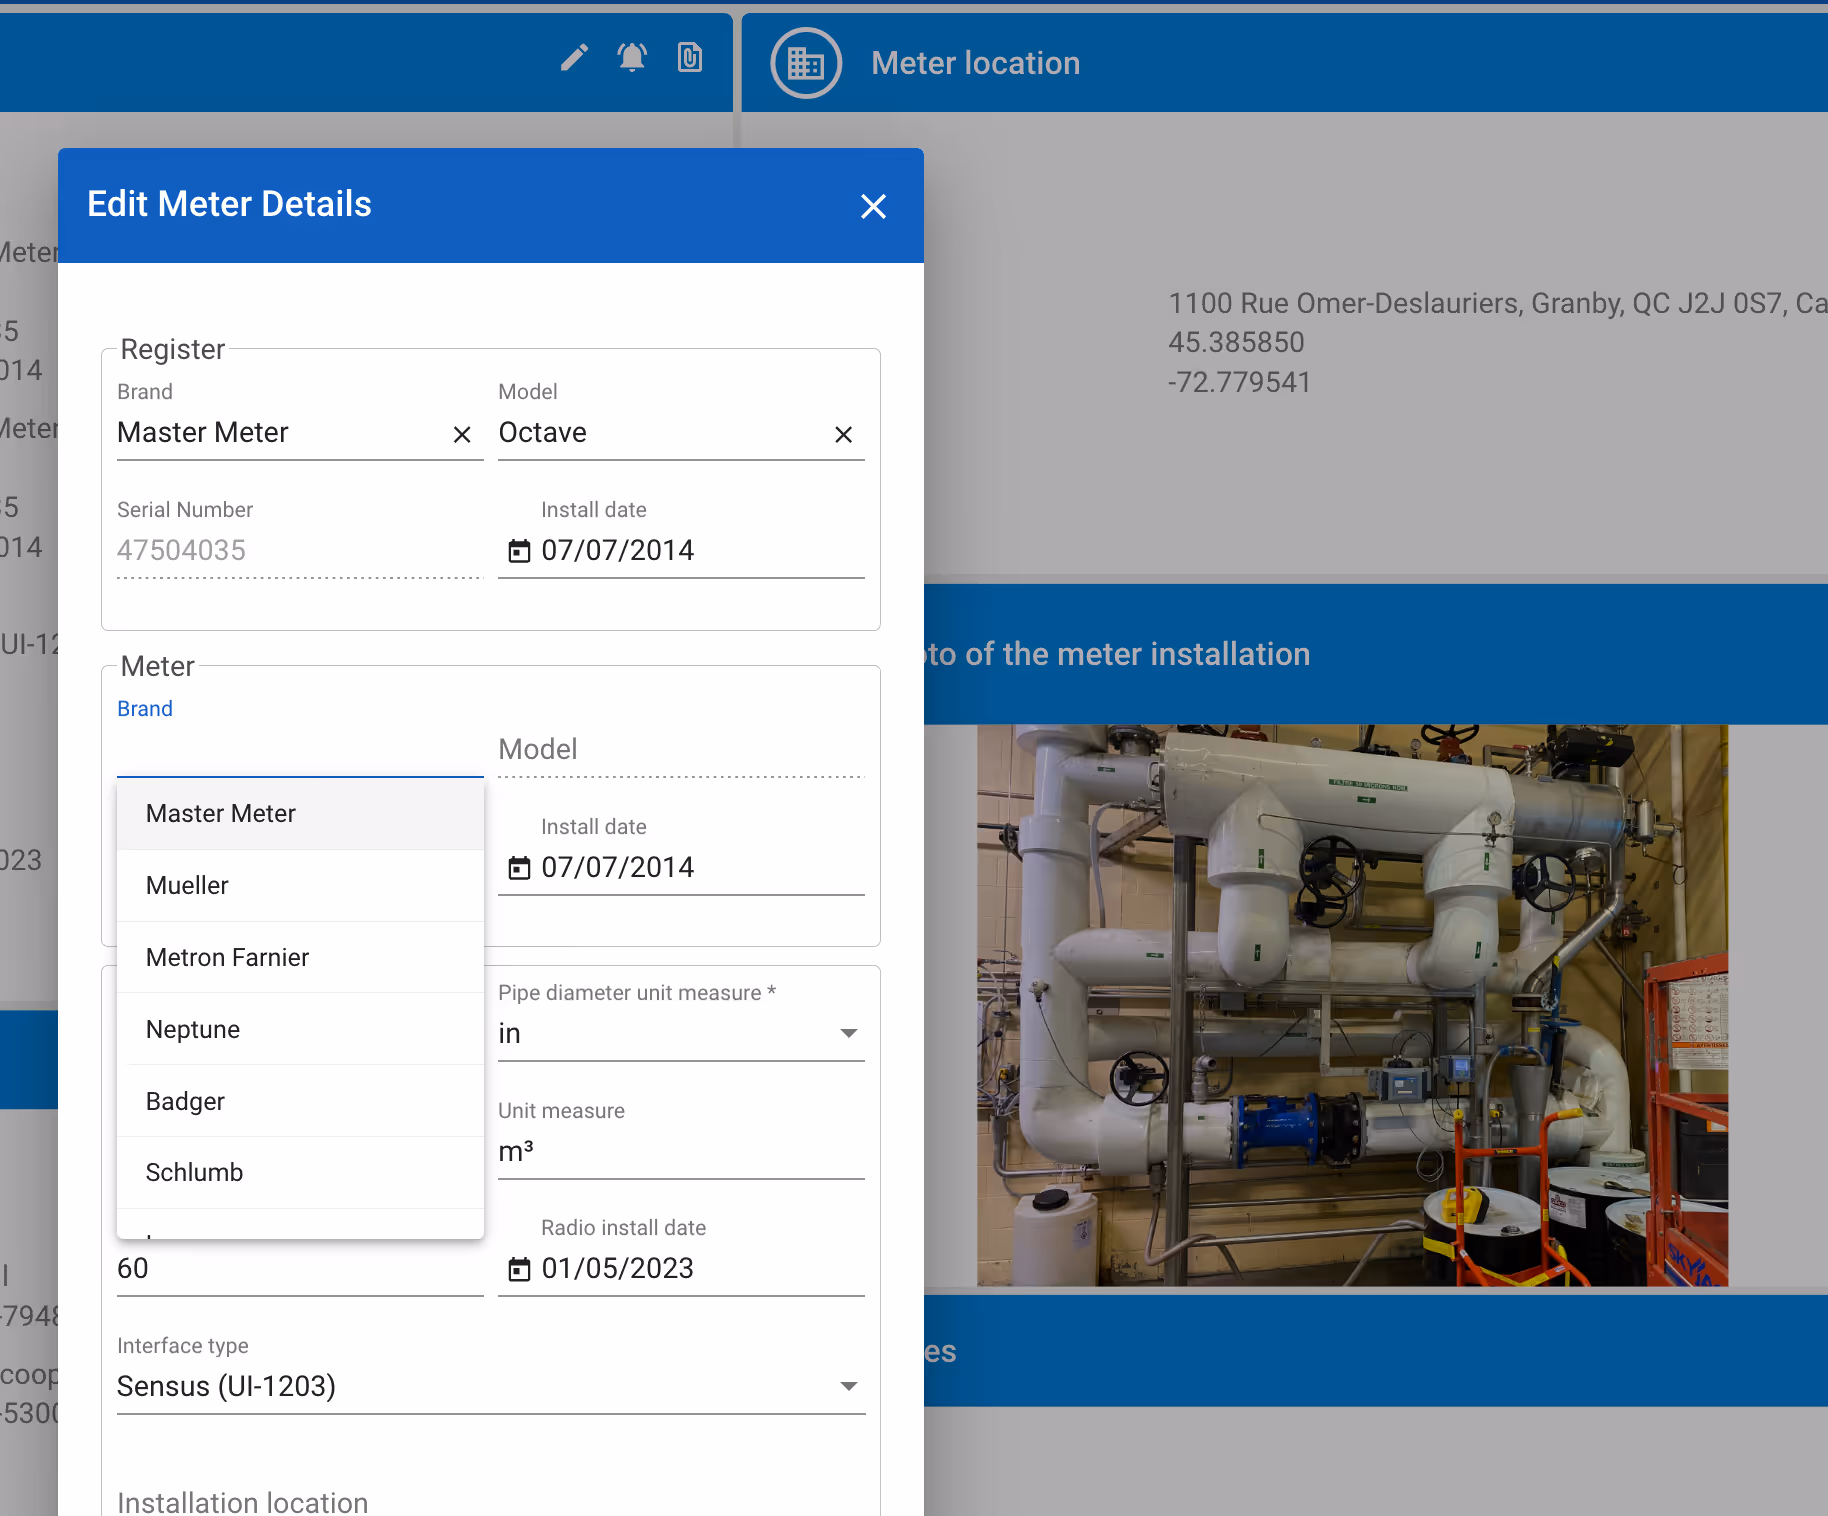1828x1516 pixels.
Task: Open calendar for Register install date
Action: pyautogui.click(x=519, y=551)
